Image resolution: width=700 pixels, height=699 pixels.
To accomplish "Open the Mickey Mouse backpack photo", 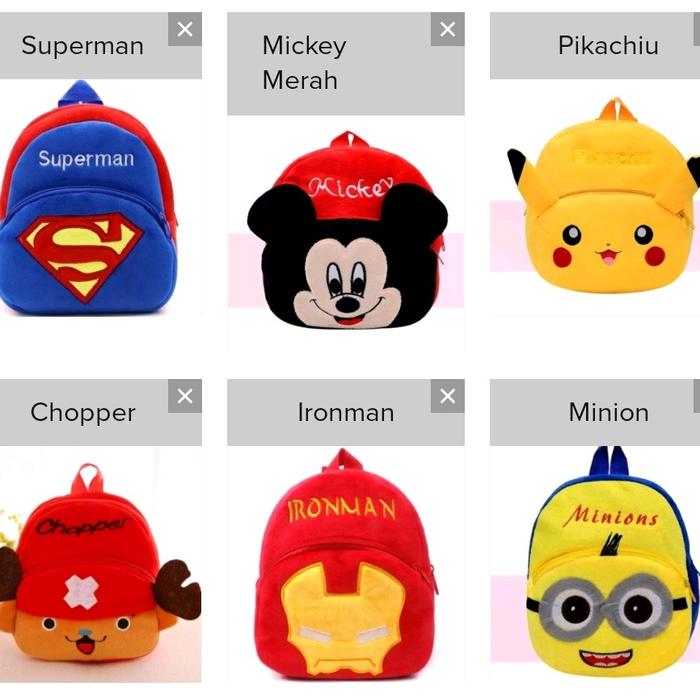I will (x=346, y=230).
